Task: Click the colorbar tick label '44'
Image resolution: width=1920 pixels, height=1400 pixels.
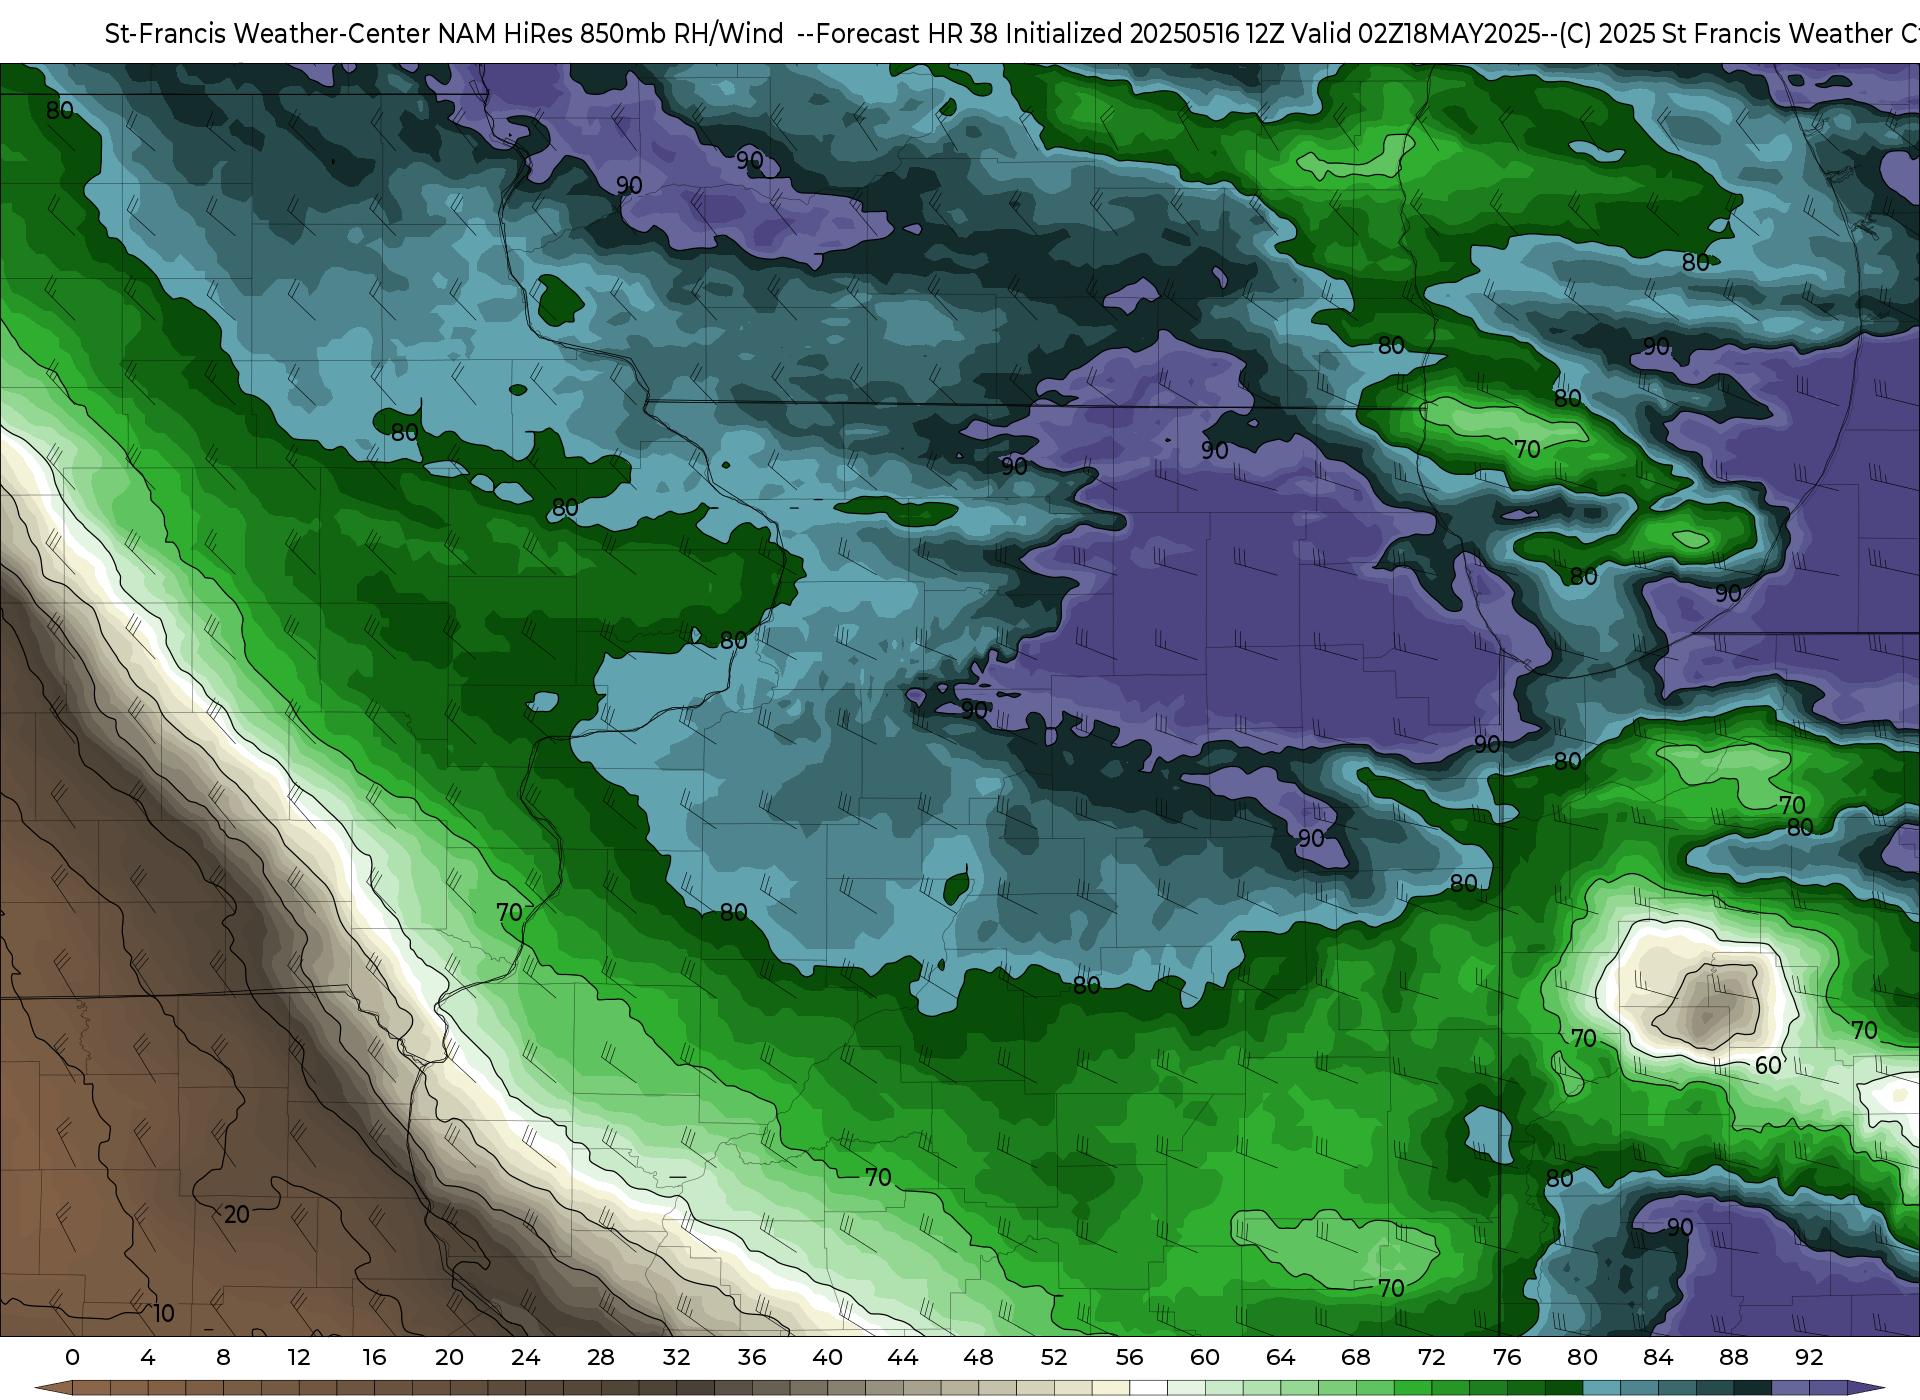Action: [x=903, y=1358]
